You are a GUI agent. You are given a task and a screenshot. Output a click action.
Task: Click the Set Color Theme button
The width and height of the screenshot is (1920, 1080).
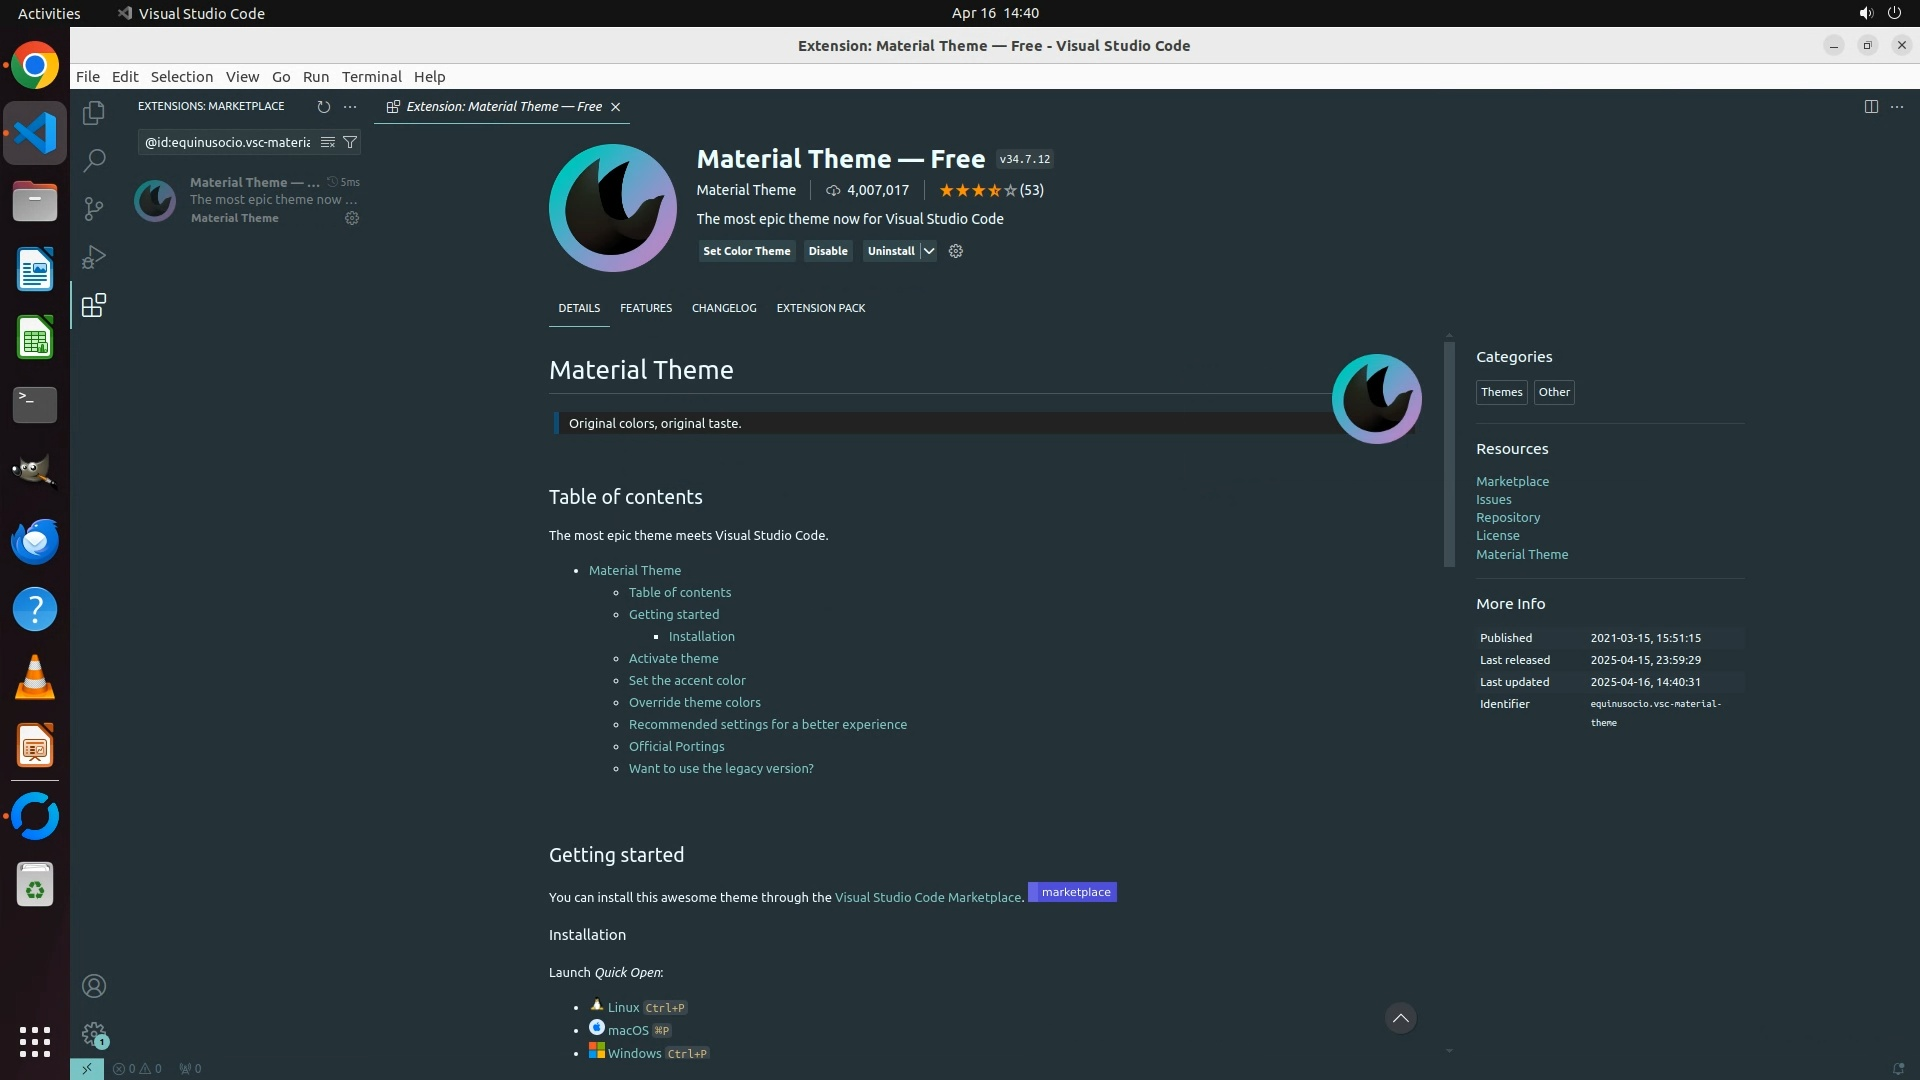[x=746, y=251]
